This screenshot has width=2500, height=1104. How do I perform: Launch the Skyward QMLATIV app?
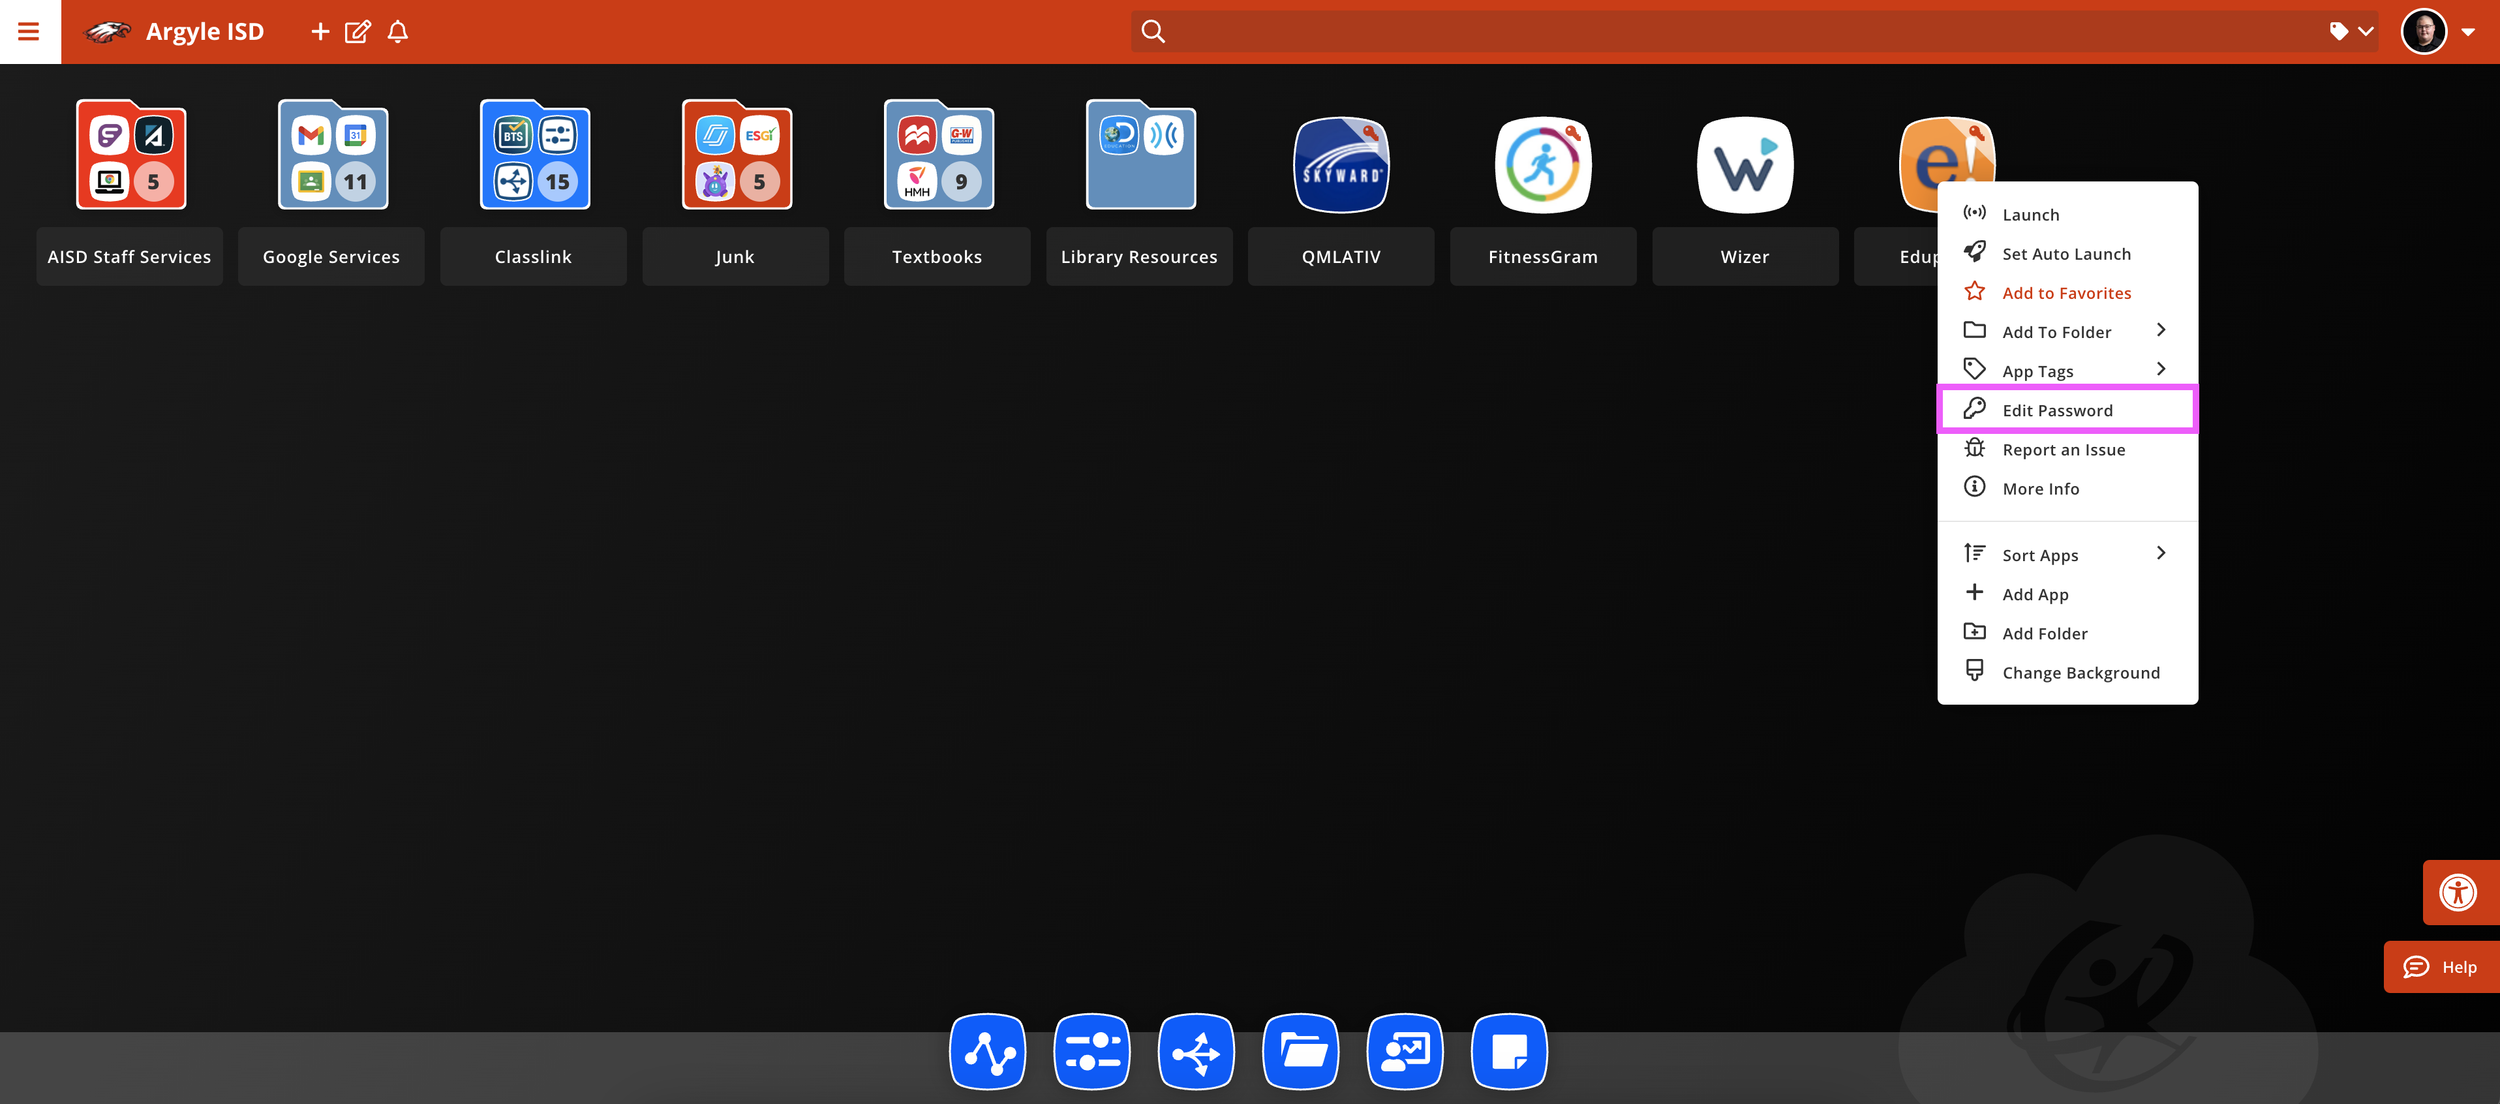(x=1340, y=165)
